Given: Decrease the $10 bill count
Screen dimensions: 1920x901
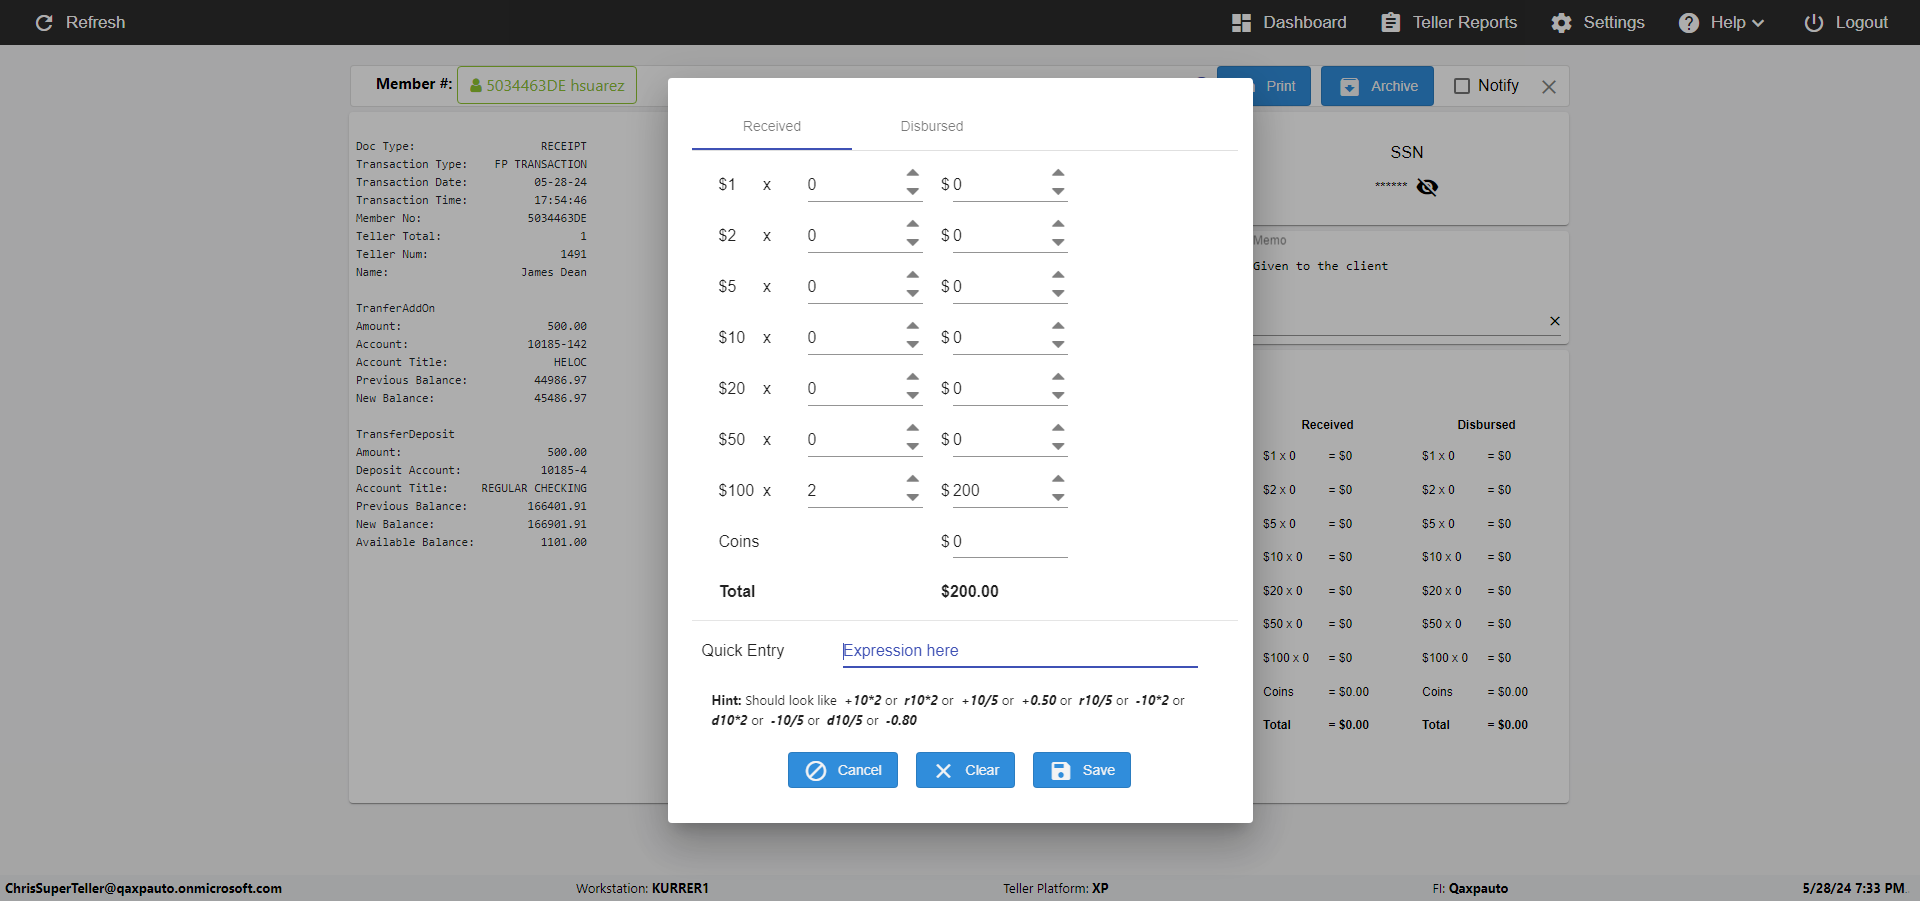Looking at the screenshot, I should point(913,345).
